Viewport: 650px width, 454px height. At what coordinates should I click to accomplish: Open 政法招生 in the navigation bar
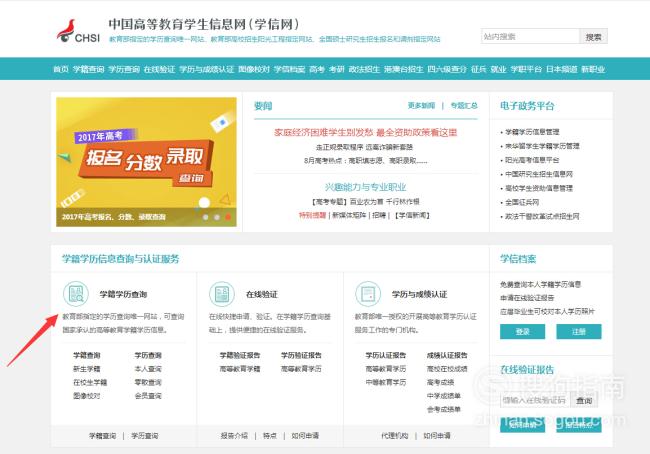[x=364, y=69]
